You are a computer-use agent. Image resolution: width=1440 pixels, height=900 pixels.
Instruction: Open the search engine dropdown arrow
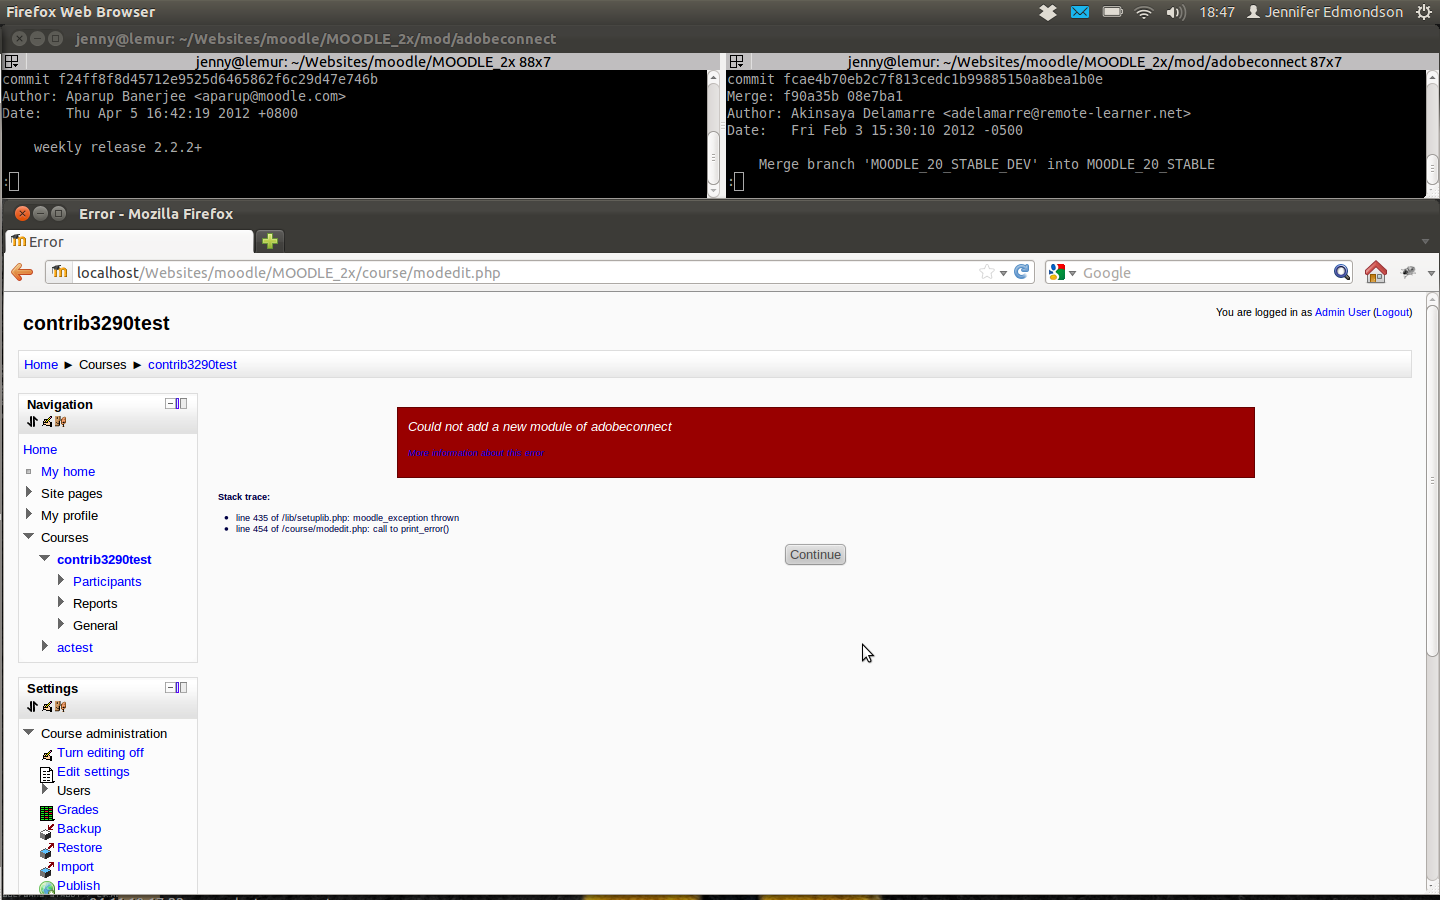tap(1073, 273)
